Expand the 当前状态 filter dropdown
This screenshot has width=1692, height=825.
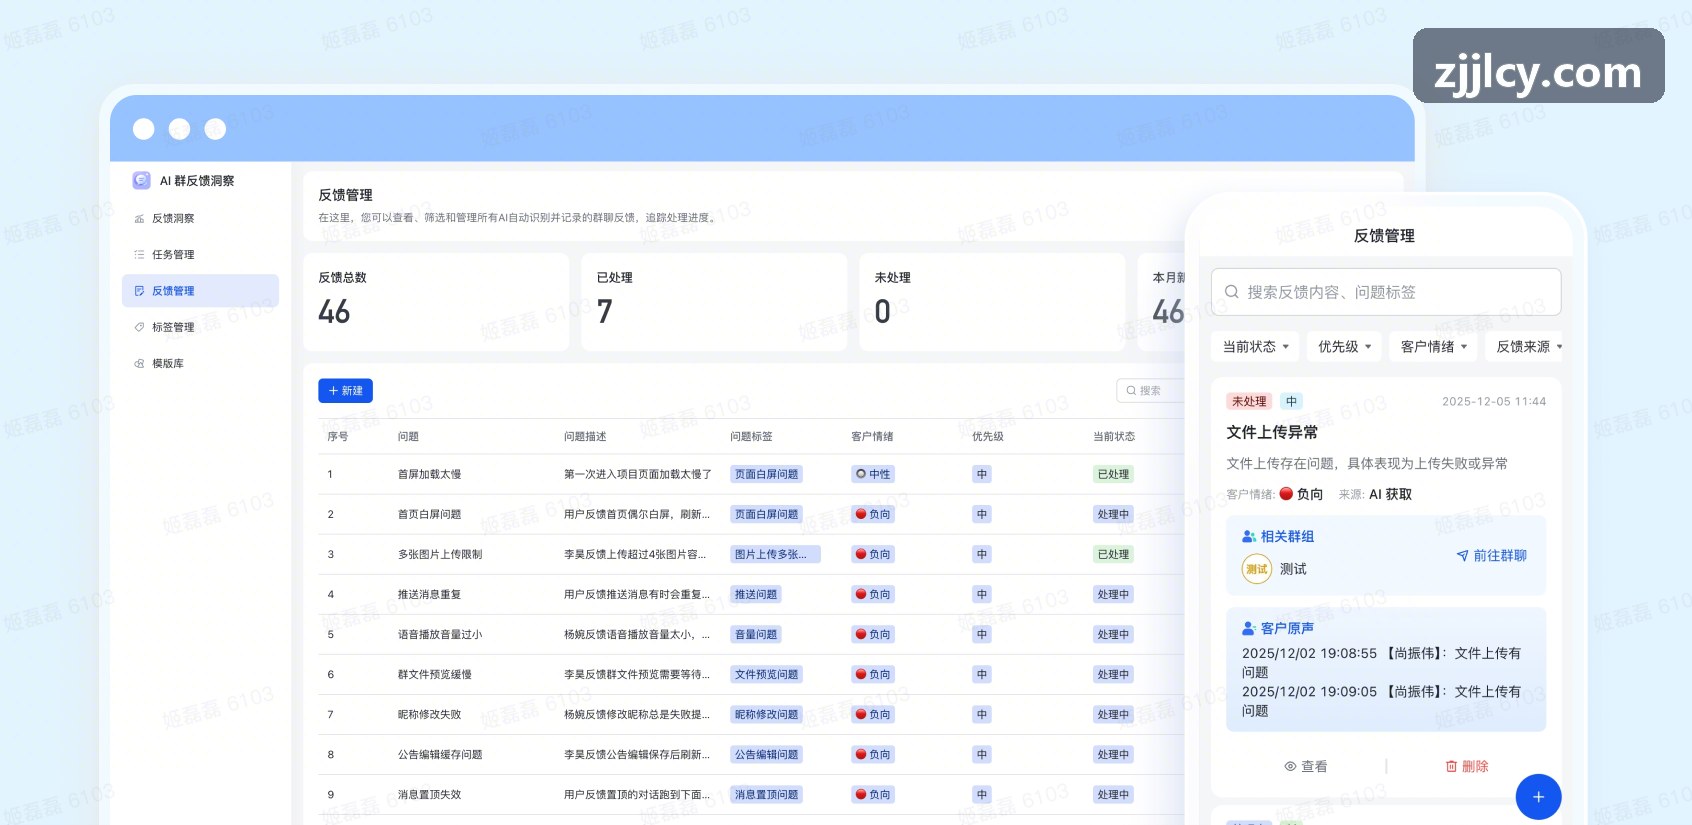1255,347
